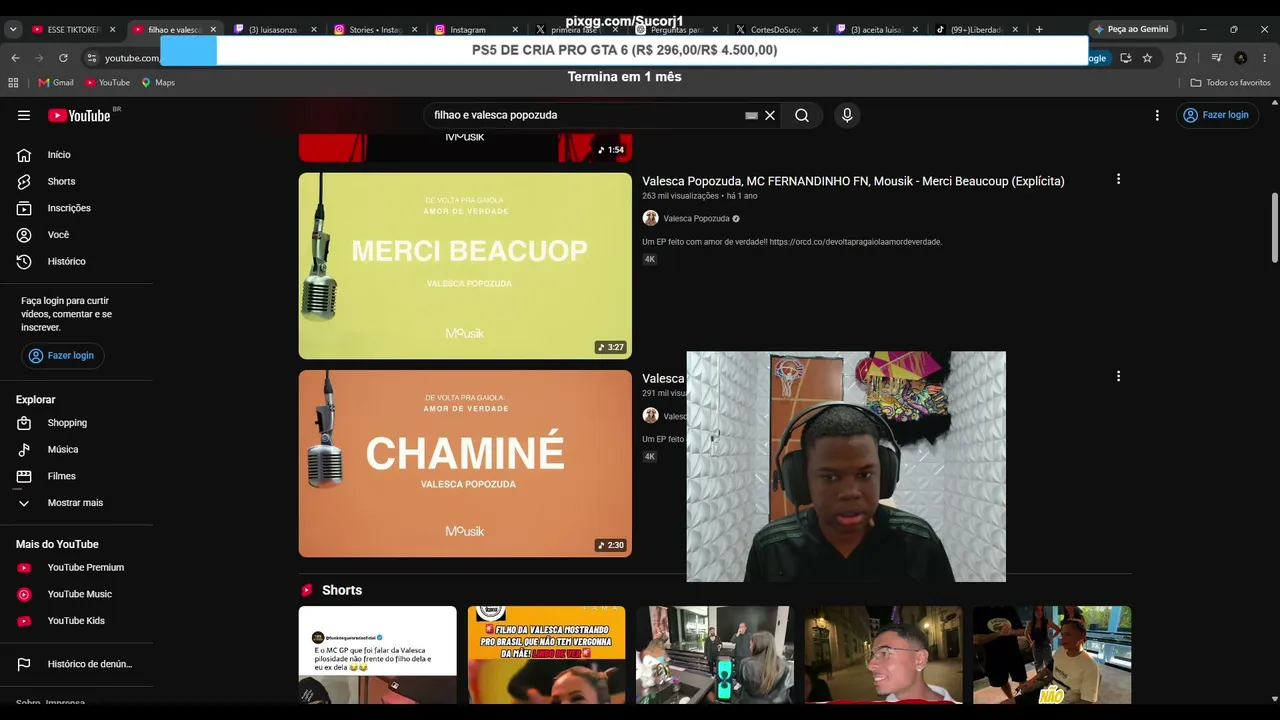Open the Chrome apps grid in bookmarks bar
This screenshot has width=1280, height=720.
click(x=13, y=82)
